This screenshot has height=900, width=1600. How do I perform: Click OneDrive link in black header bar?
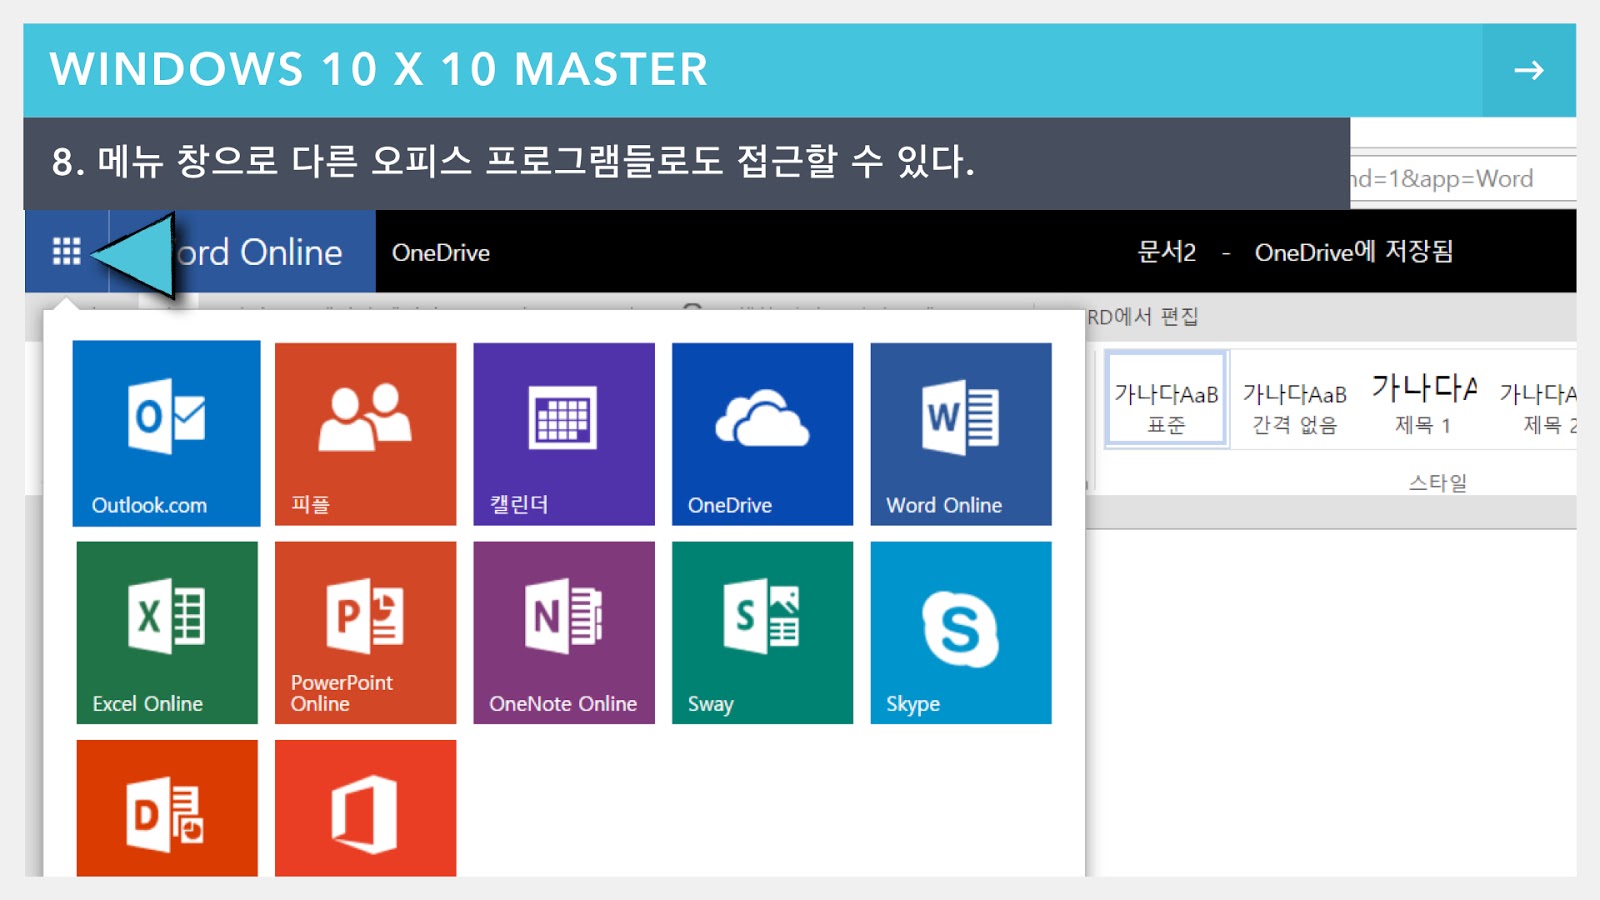pyautogui.click(x=441, y=253)
